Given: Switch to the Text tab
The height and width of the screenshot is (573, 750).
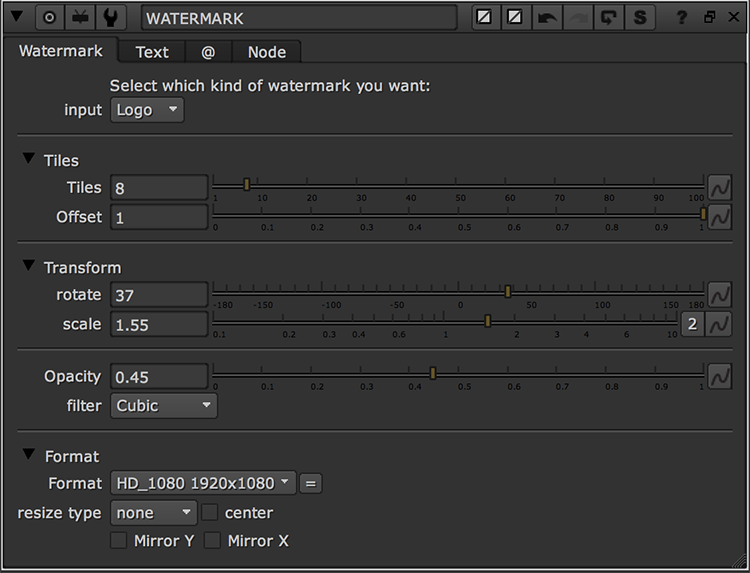Looking at the screenshot, I should (x=152, y=52).
